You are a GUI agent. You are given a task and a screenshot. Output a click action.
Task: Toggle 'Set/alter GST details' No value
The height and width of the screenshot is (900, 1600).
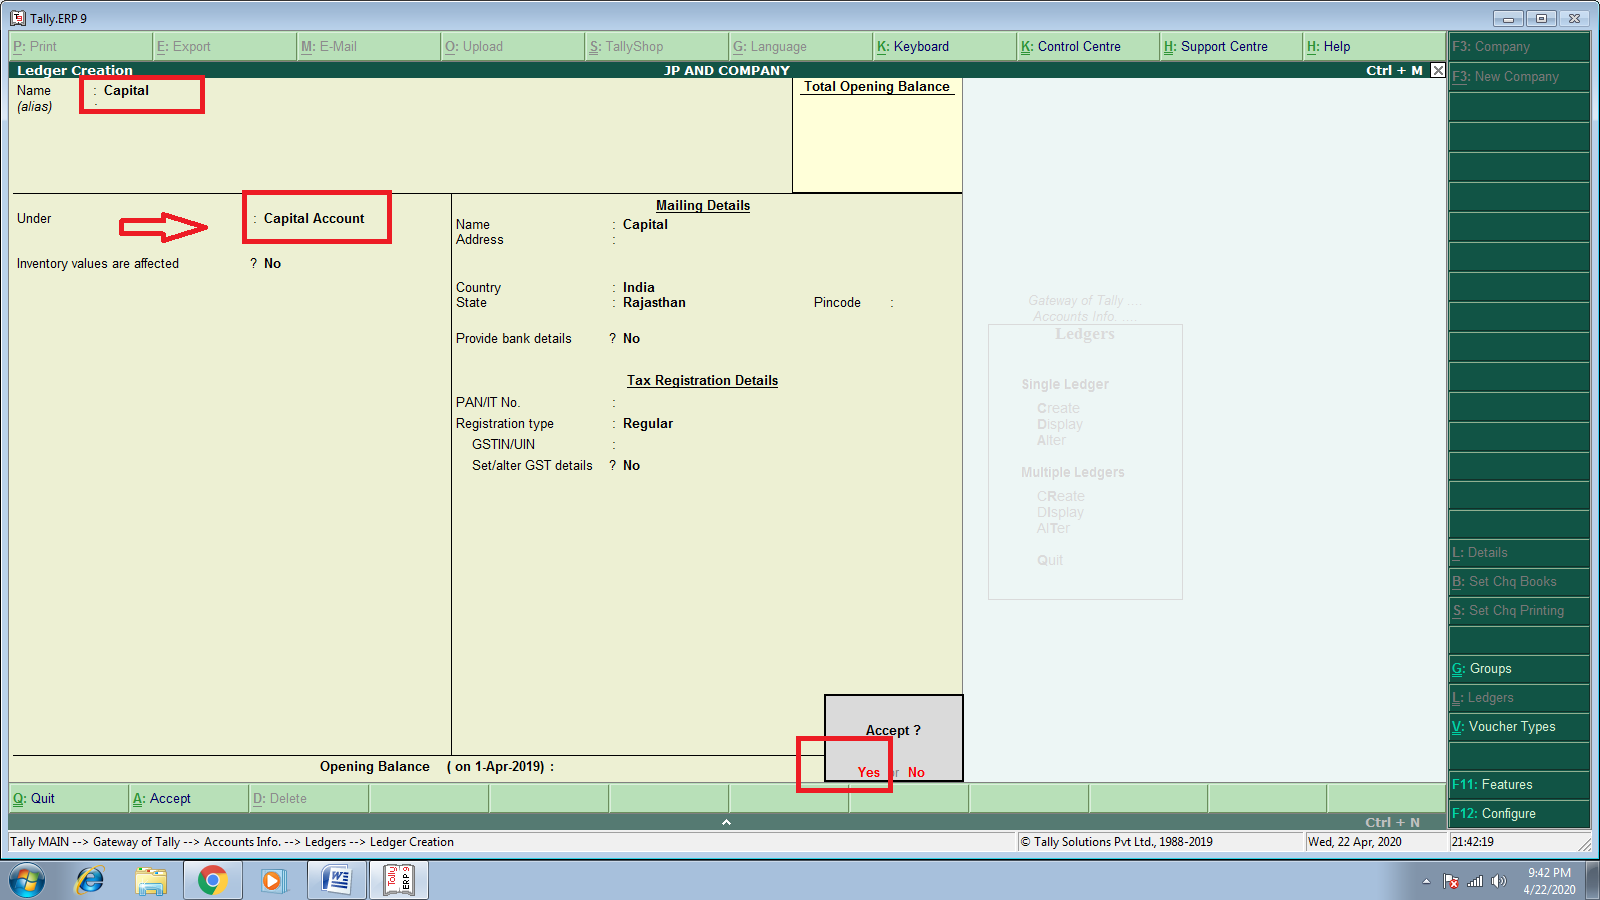pos(631,465)
